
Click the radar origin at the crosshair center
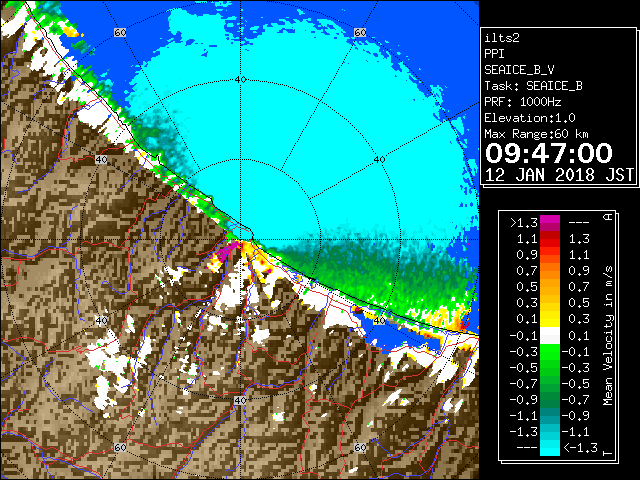241,240
